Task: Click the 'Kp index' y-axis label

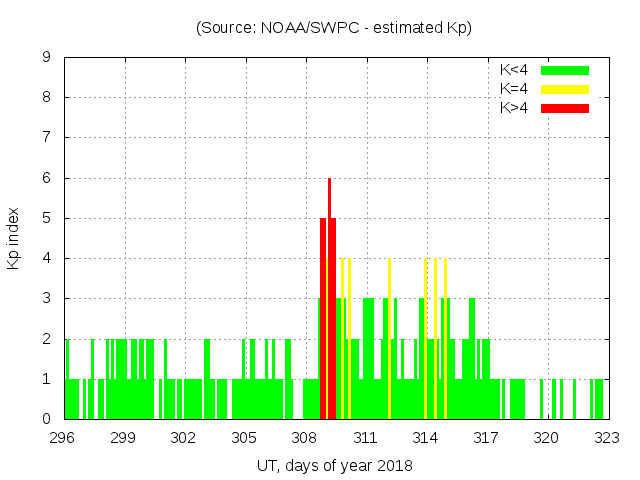Action: tap(14, 238)
